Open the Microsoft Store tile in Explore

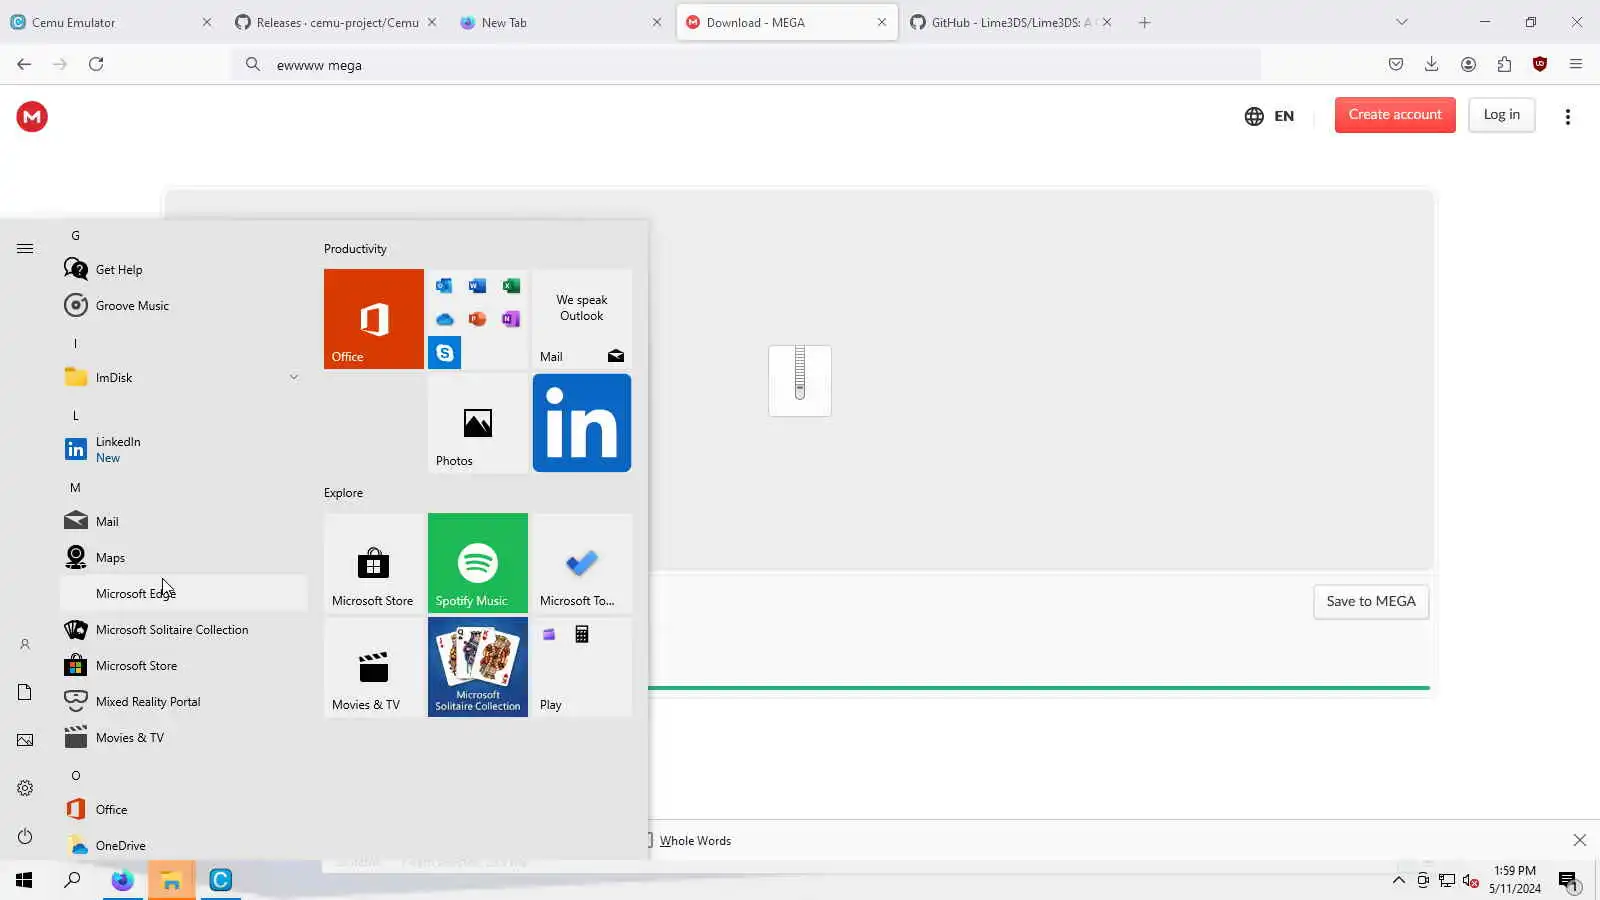click(x=374, y=563)
